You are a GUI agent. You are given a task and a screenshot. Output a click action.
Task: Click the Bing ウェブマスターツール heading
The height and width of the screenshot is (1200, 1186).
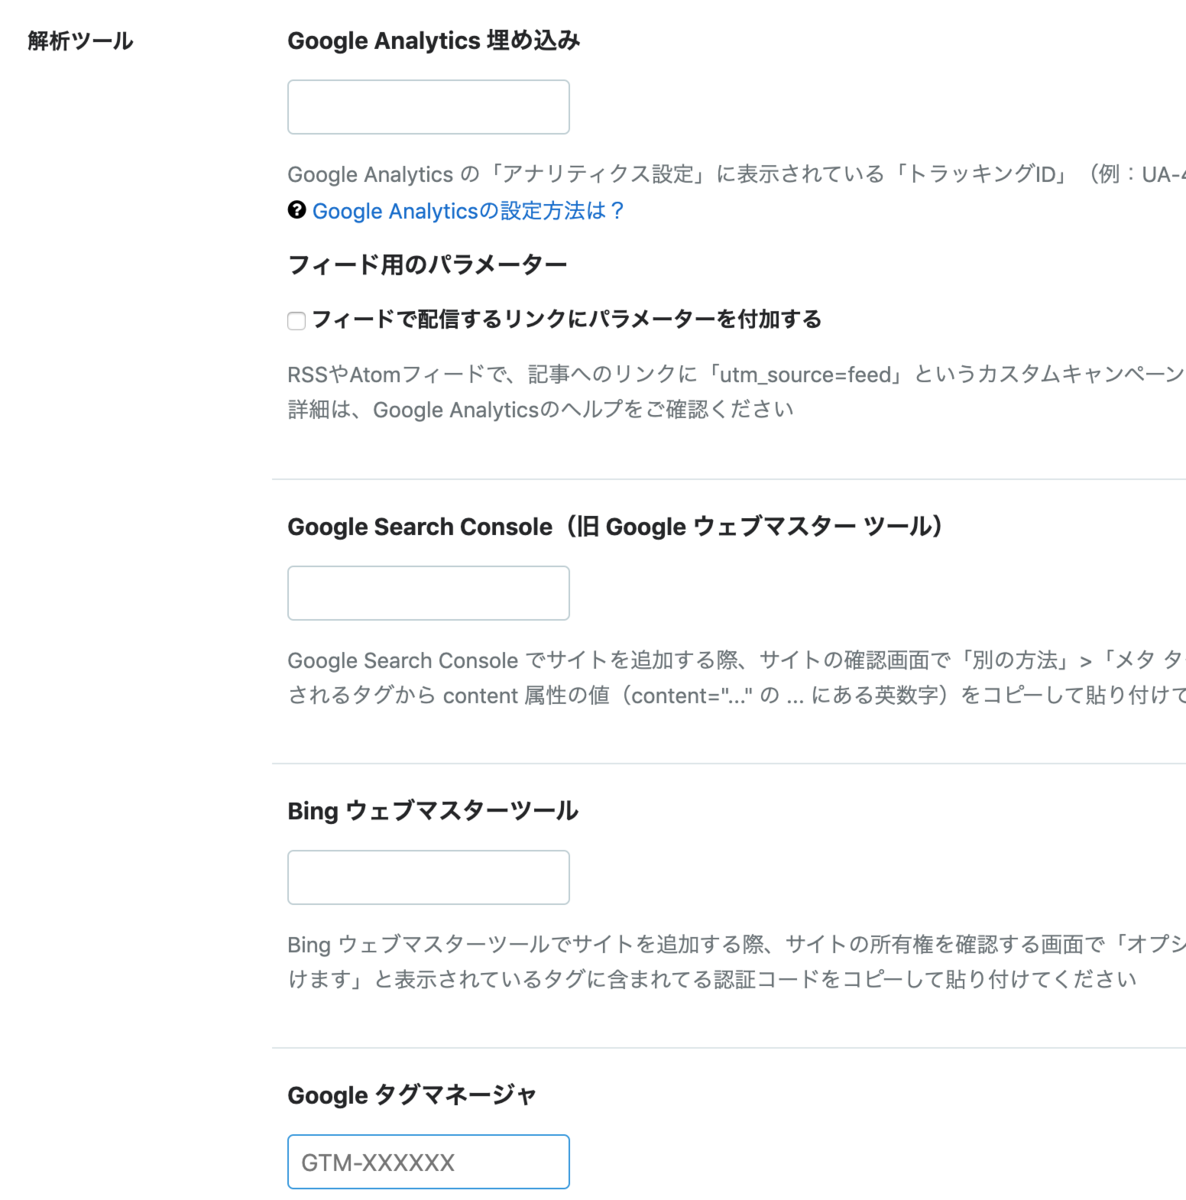pyautogui.click(x=433, y=811)
